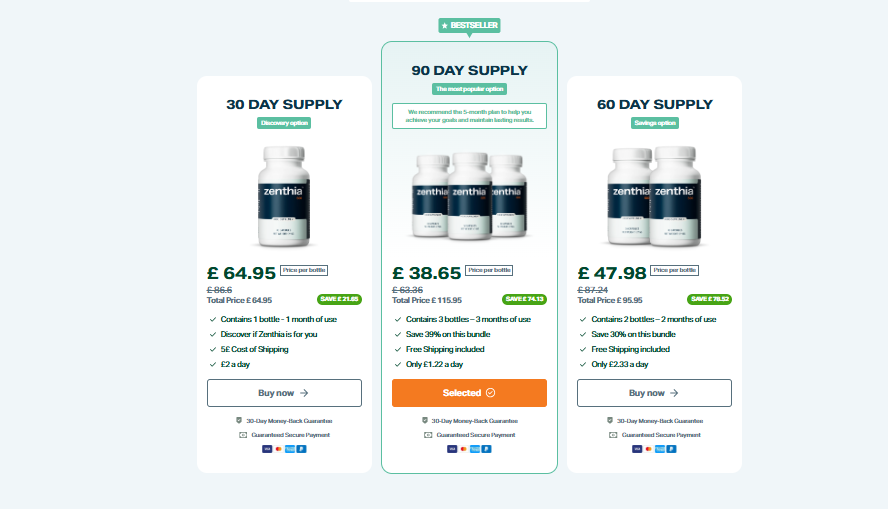The image size is (888, 509).
Task: Click the Discovery option tag
Action: pos(284,123)
